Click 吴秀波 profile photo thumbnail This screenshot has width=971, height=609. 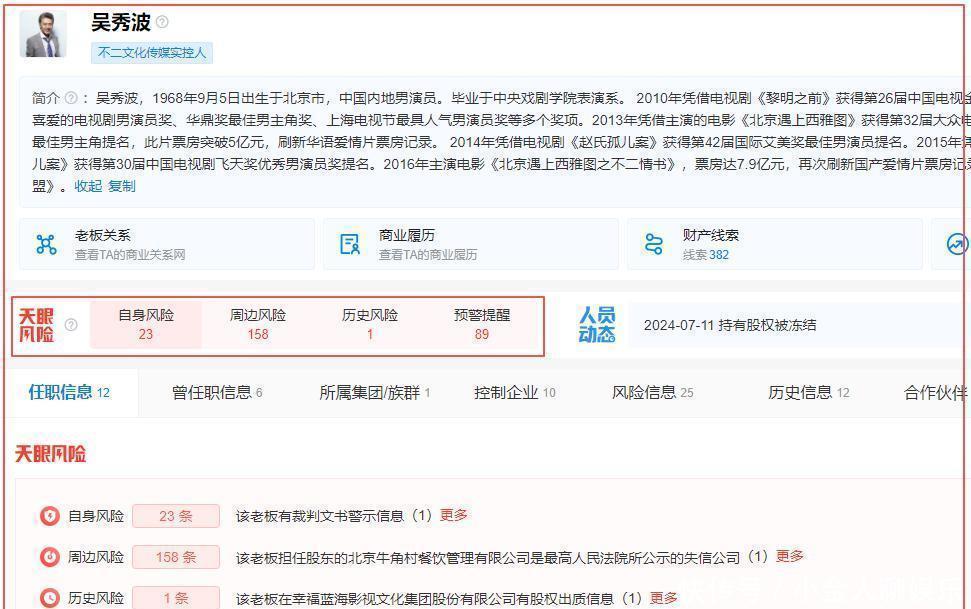click(44, 34)
